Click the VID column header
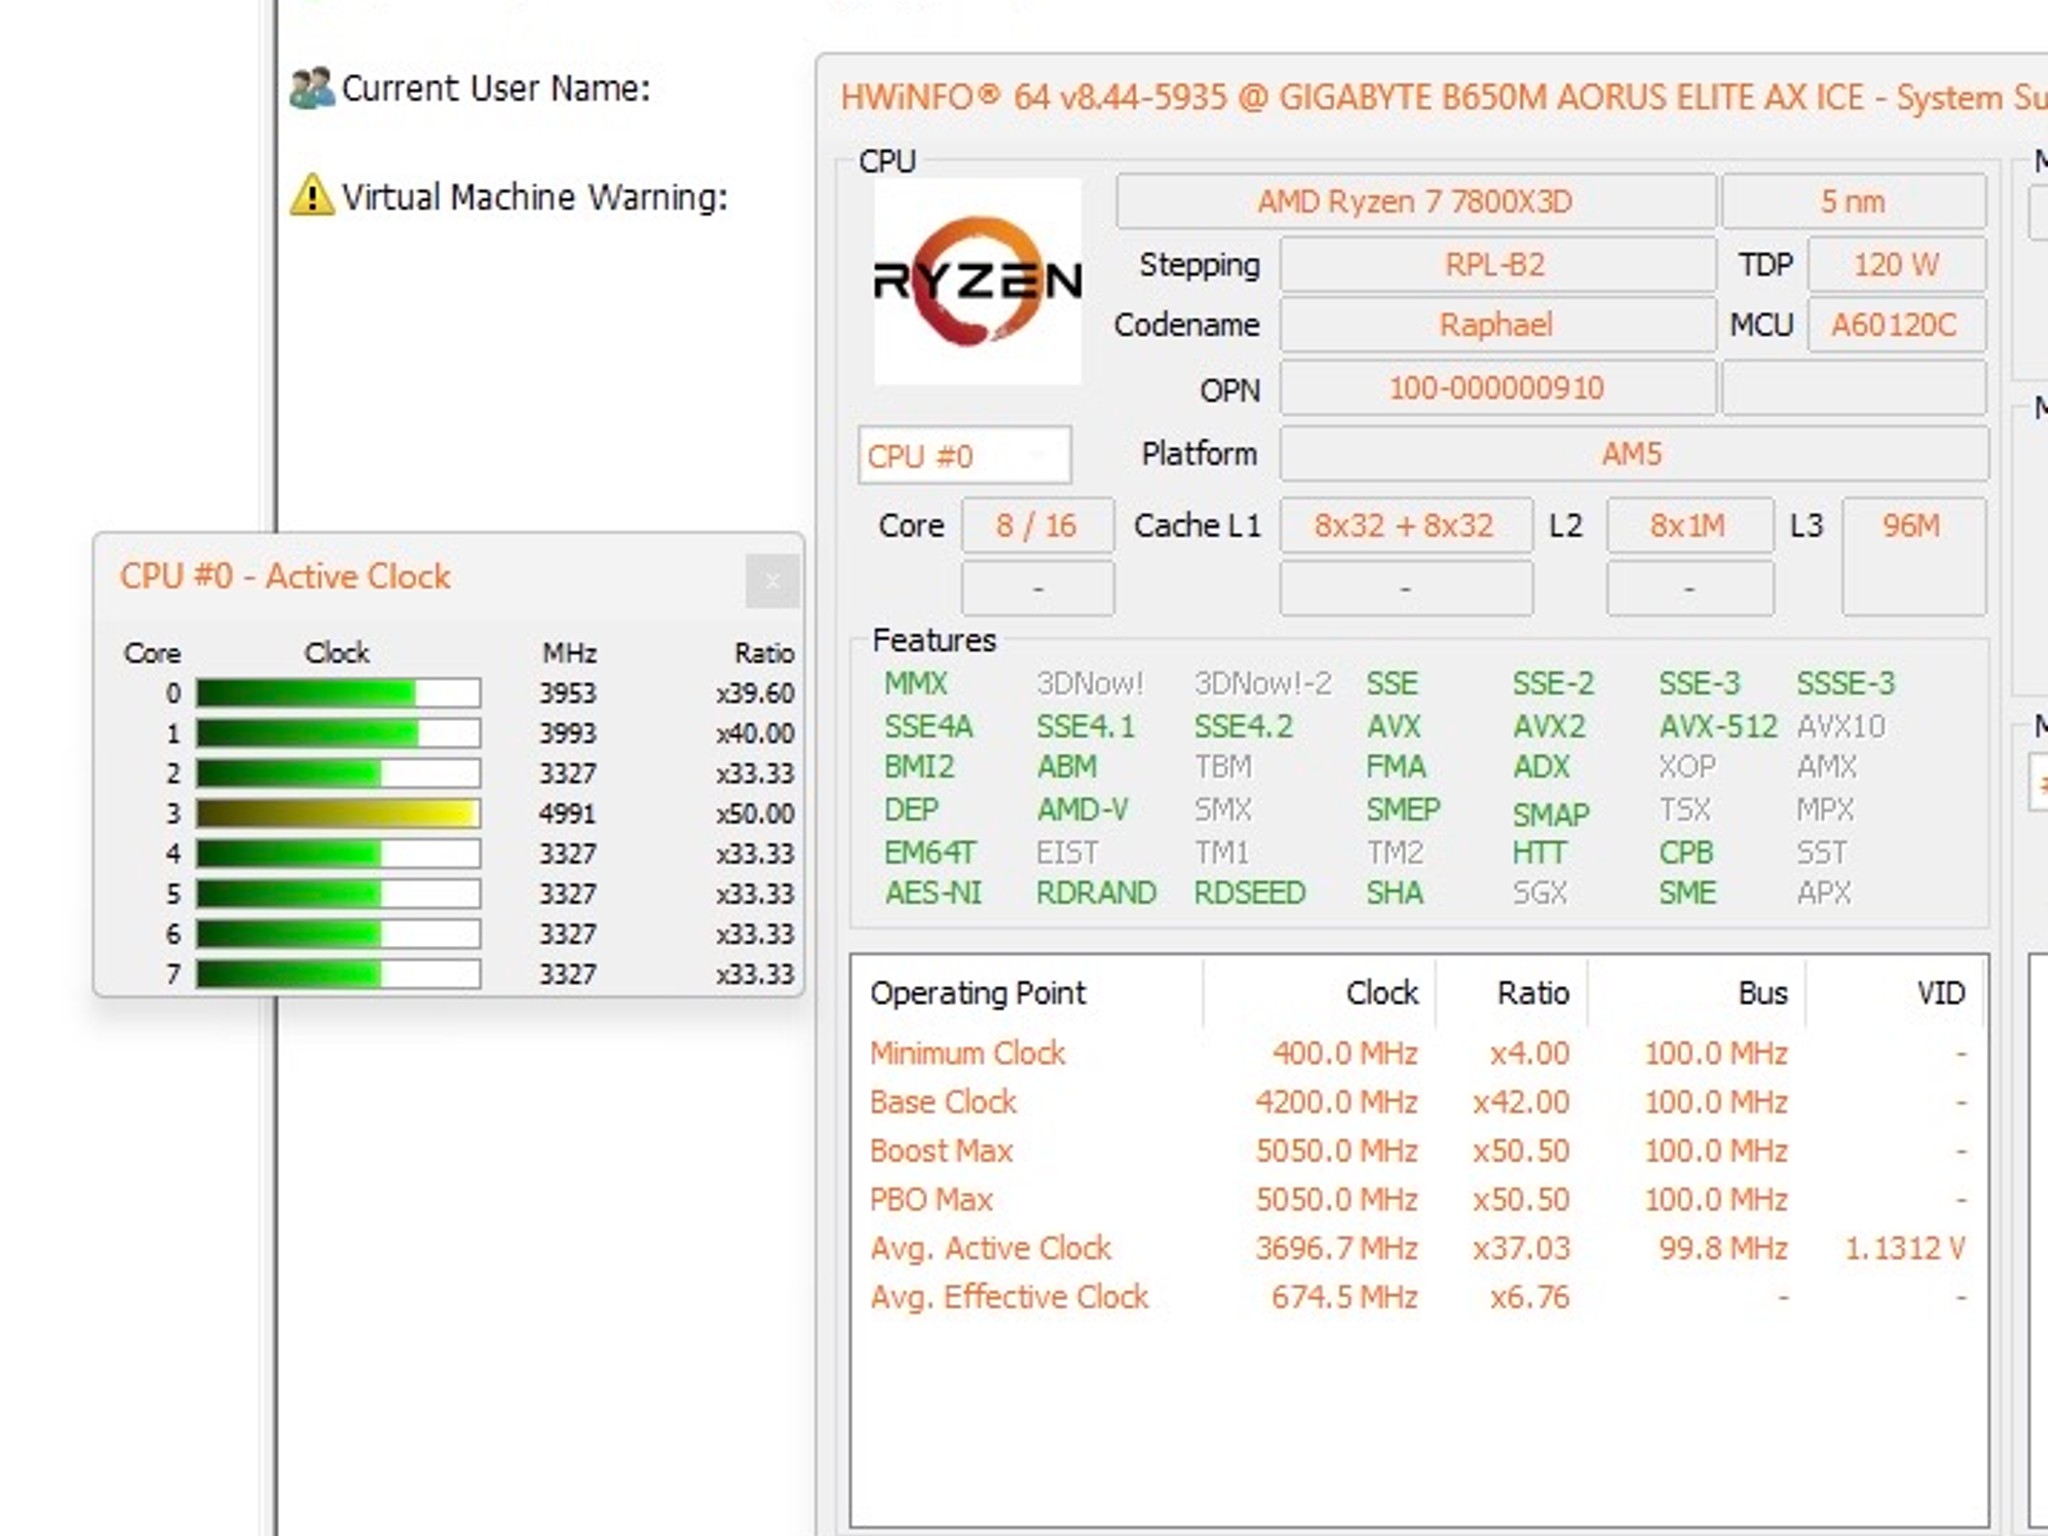The width and height of the screenshot is (2048, 1536). pos(1893,993)
